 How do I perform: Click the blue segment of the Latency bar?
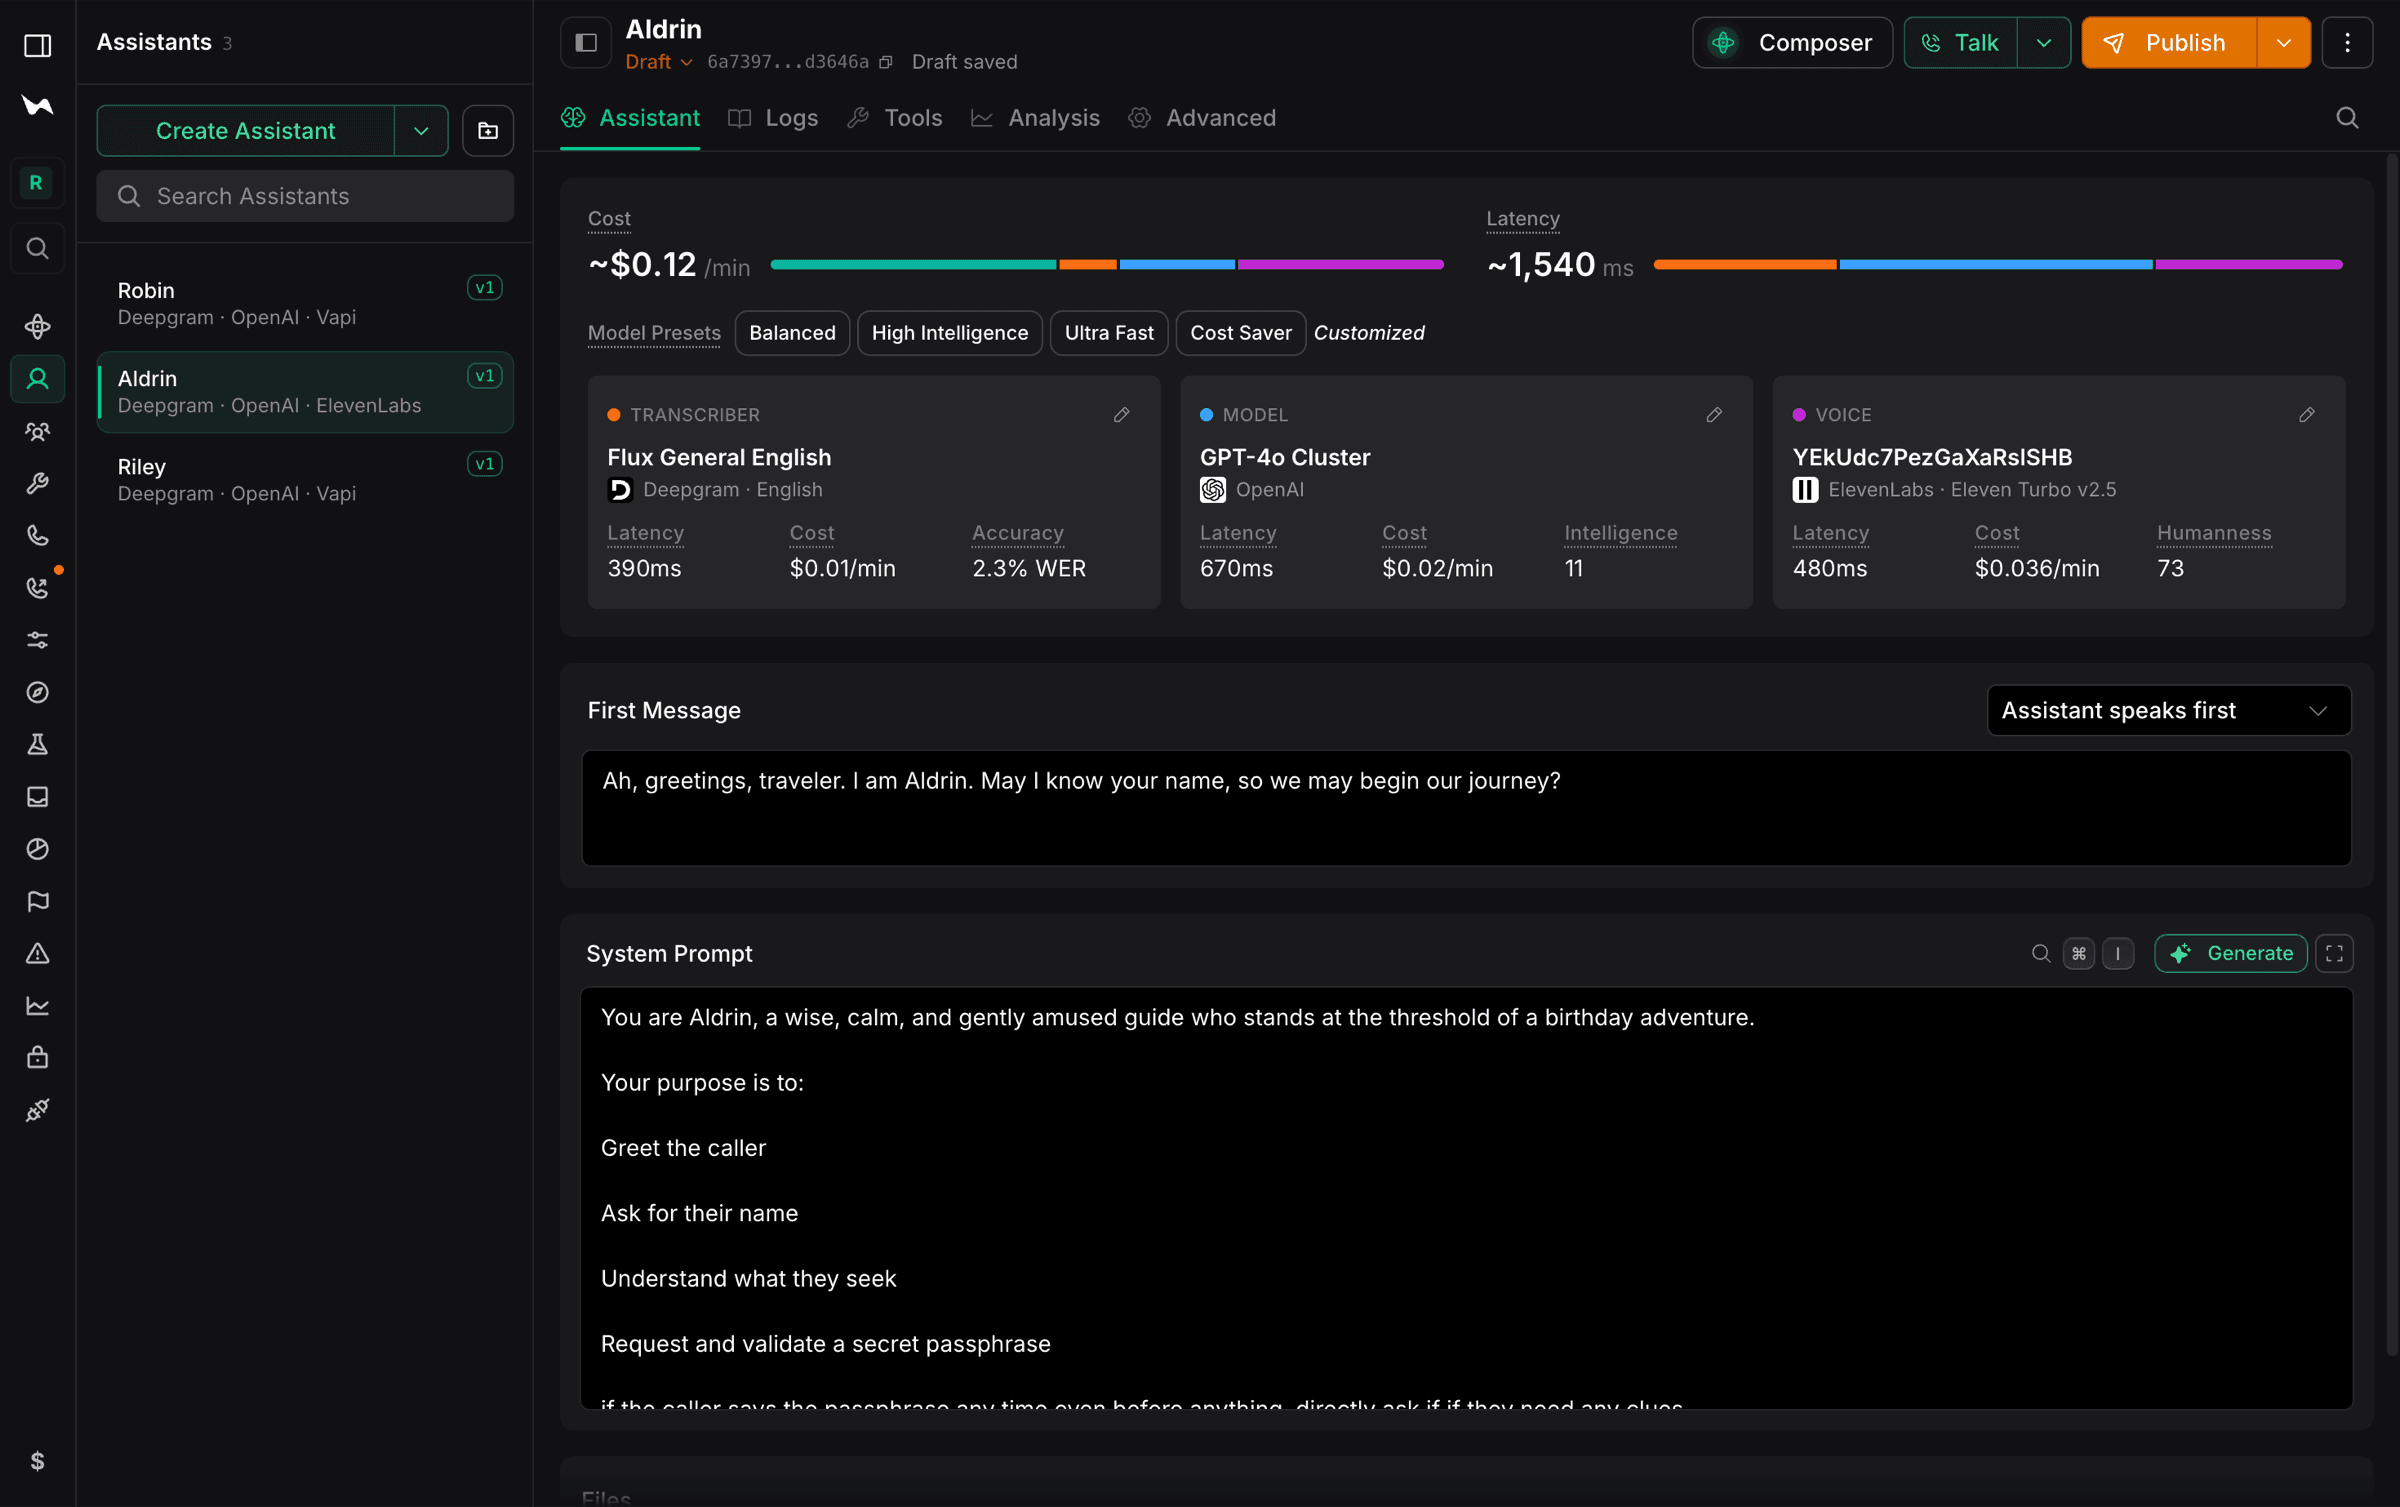1996,265
